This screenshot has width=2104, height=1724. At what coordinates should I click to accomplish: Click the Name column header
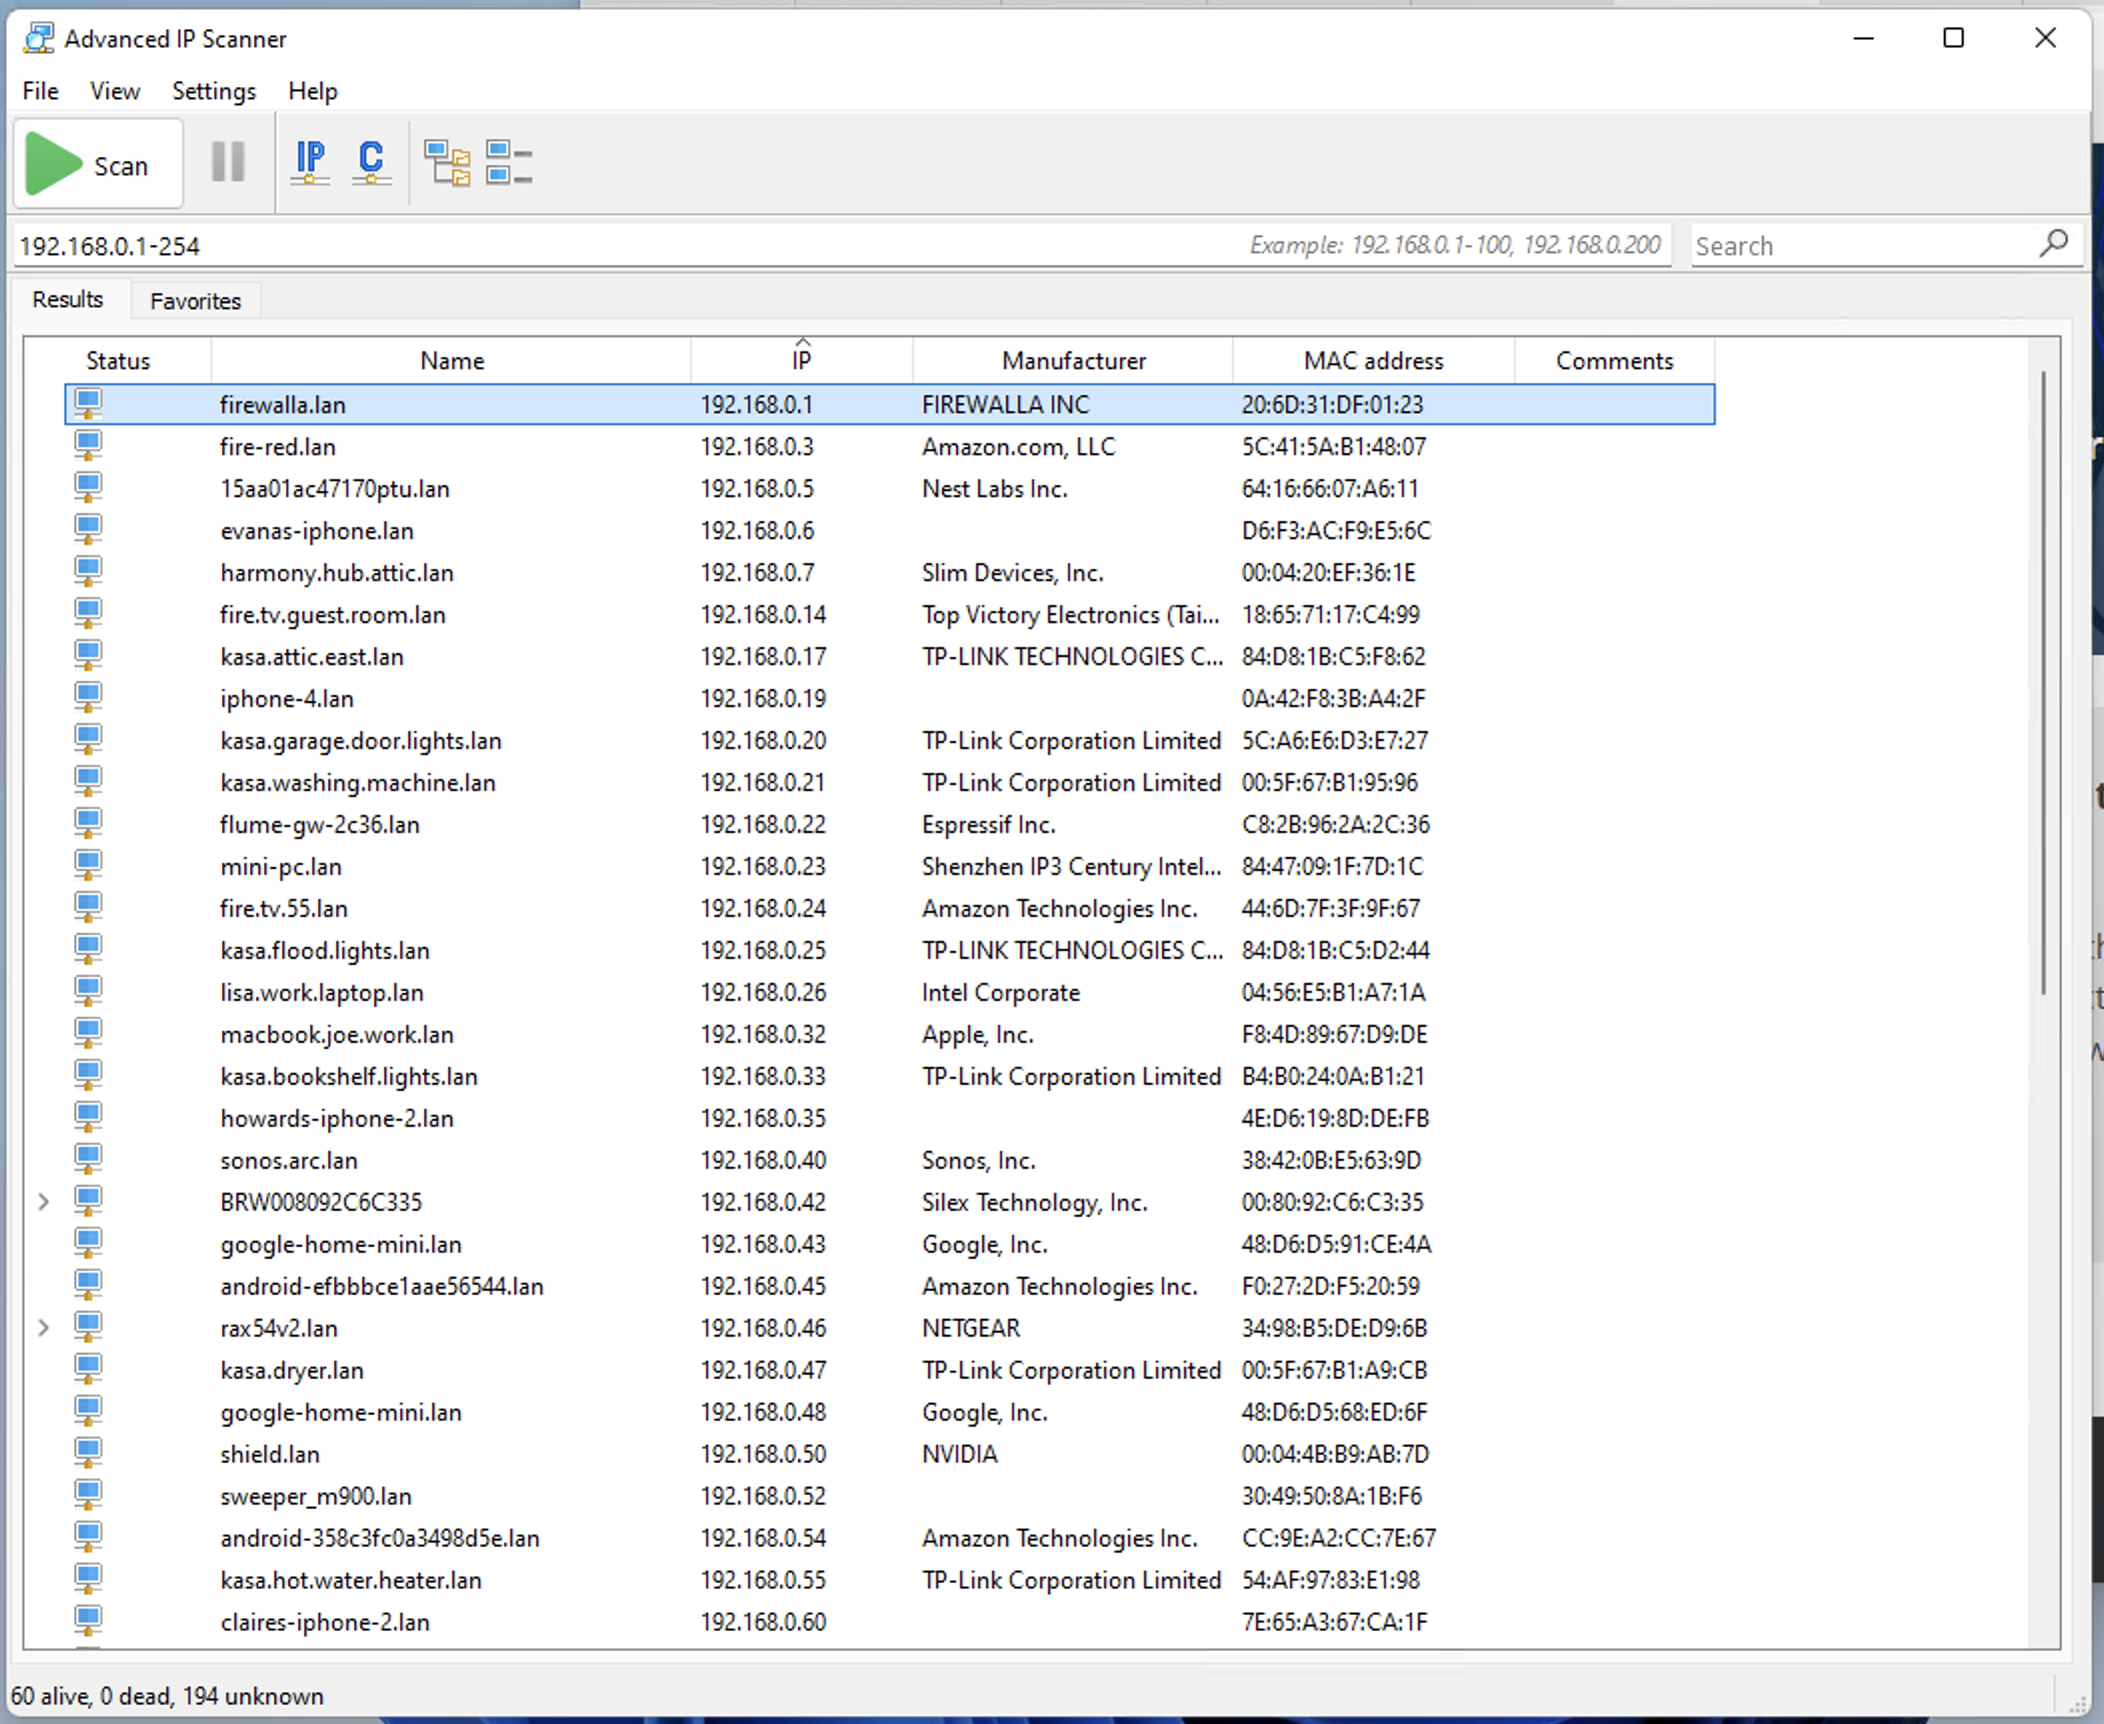pos(451,360)
